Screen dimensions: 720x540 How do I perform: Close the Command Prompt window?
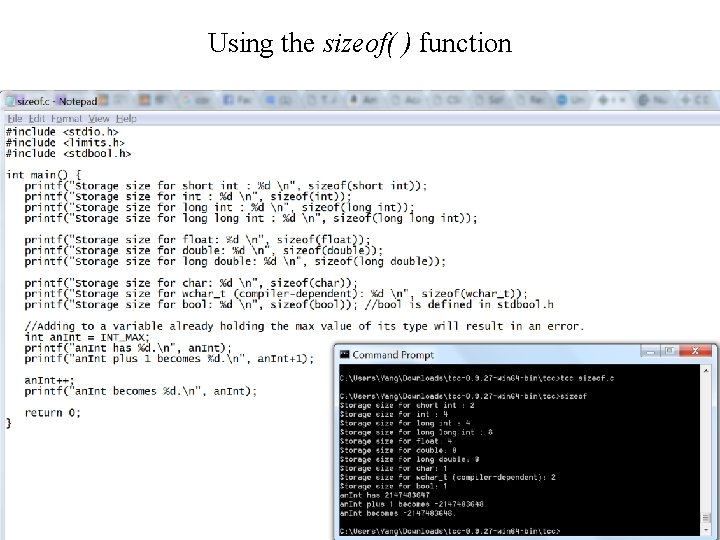696,351
